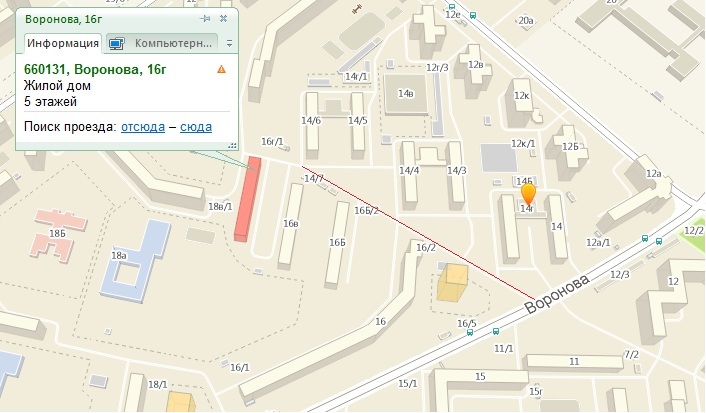Click the blue building labeled 18а
Viewport: 706px width, 413px height.
[x=135, y=260]
